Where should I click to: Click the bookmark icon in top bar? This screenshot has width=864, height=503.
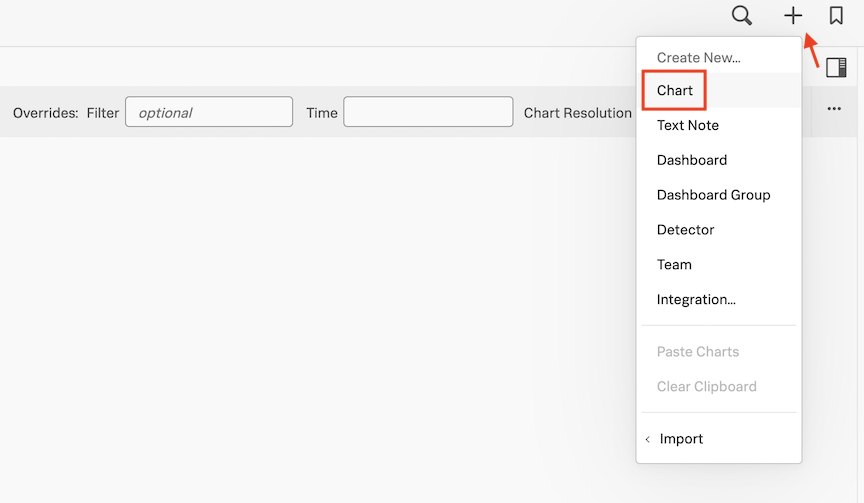836,16
